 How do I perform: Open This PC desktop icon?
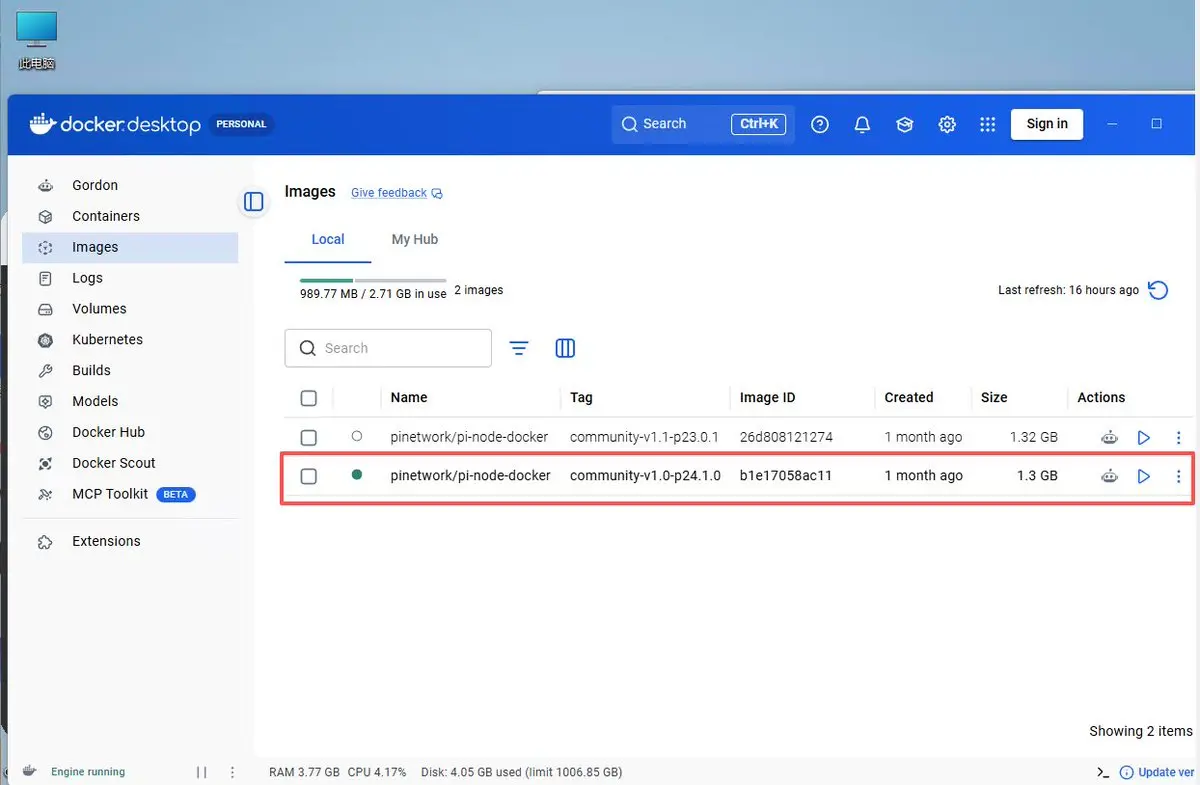tap(36, 41)
